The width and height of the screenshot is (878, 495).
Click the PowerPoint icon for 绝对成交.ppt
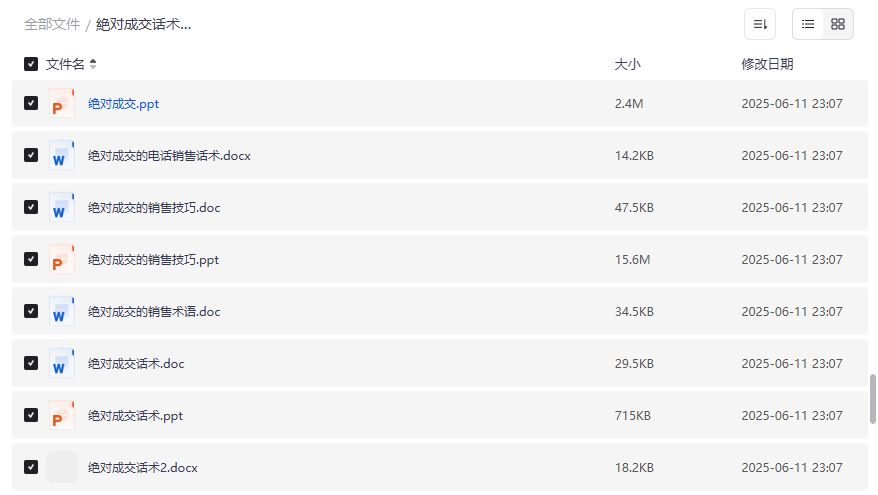(62, 103)
